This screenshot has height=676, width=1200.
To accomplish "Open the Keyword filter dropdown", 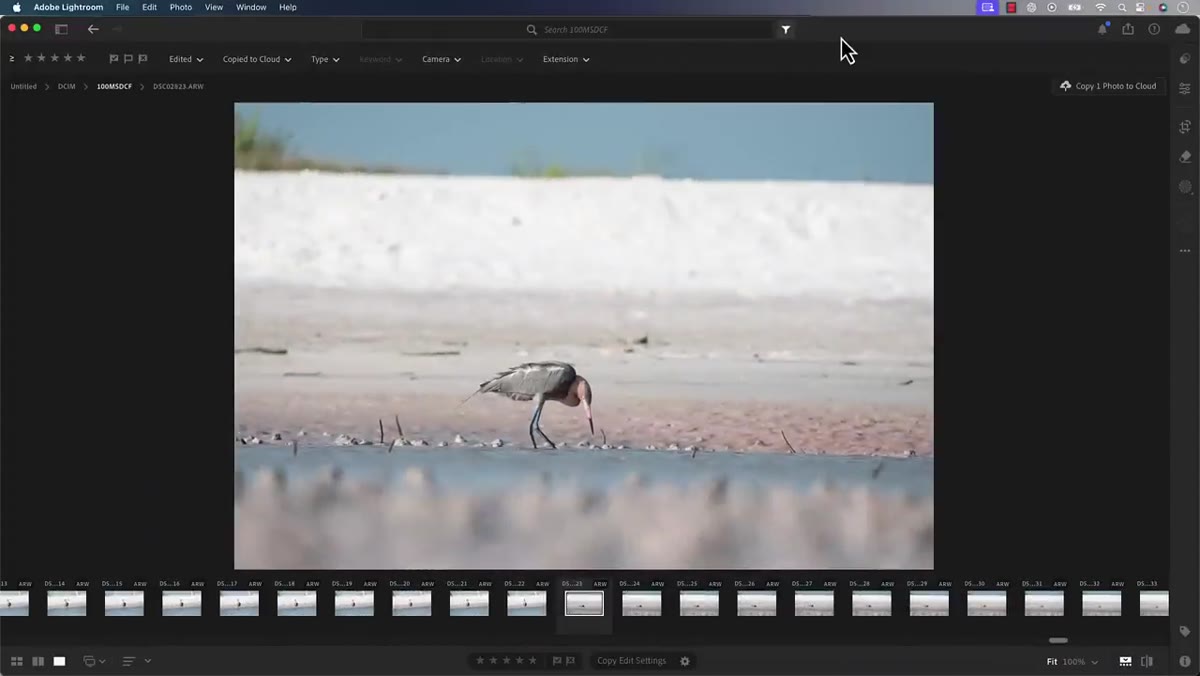I will 381,59.
